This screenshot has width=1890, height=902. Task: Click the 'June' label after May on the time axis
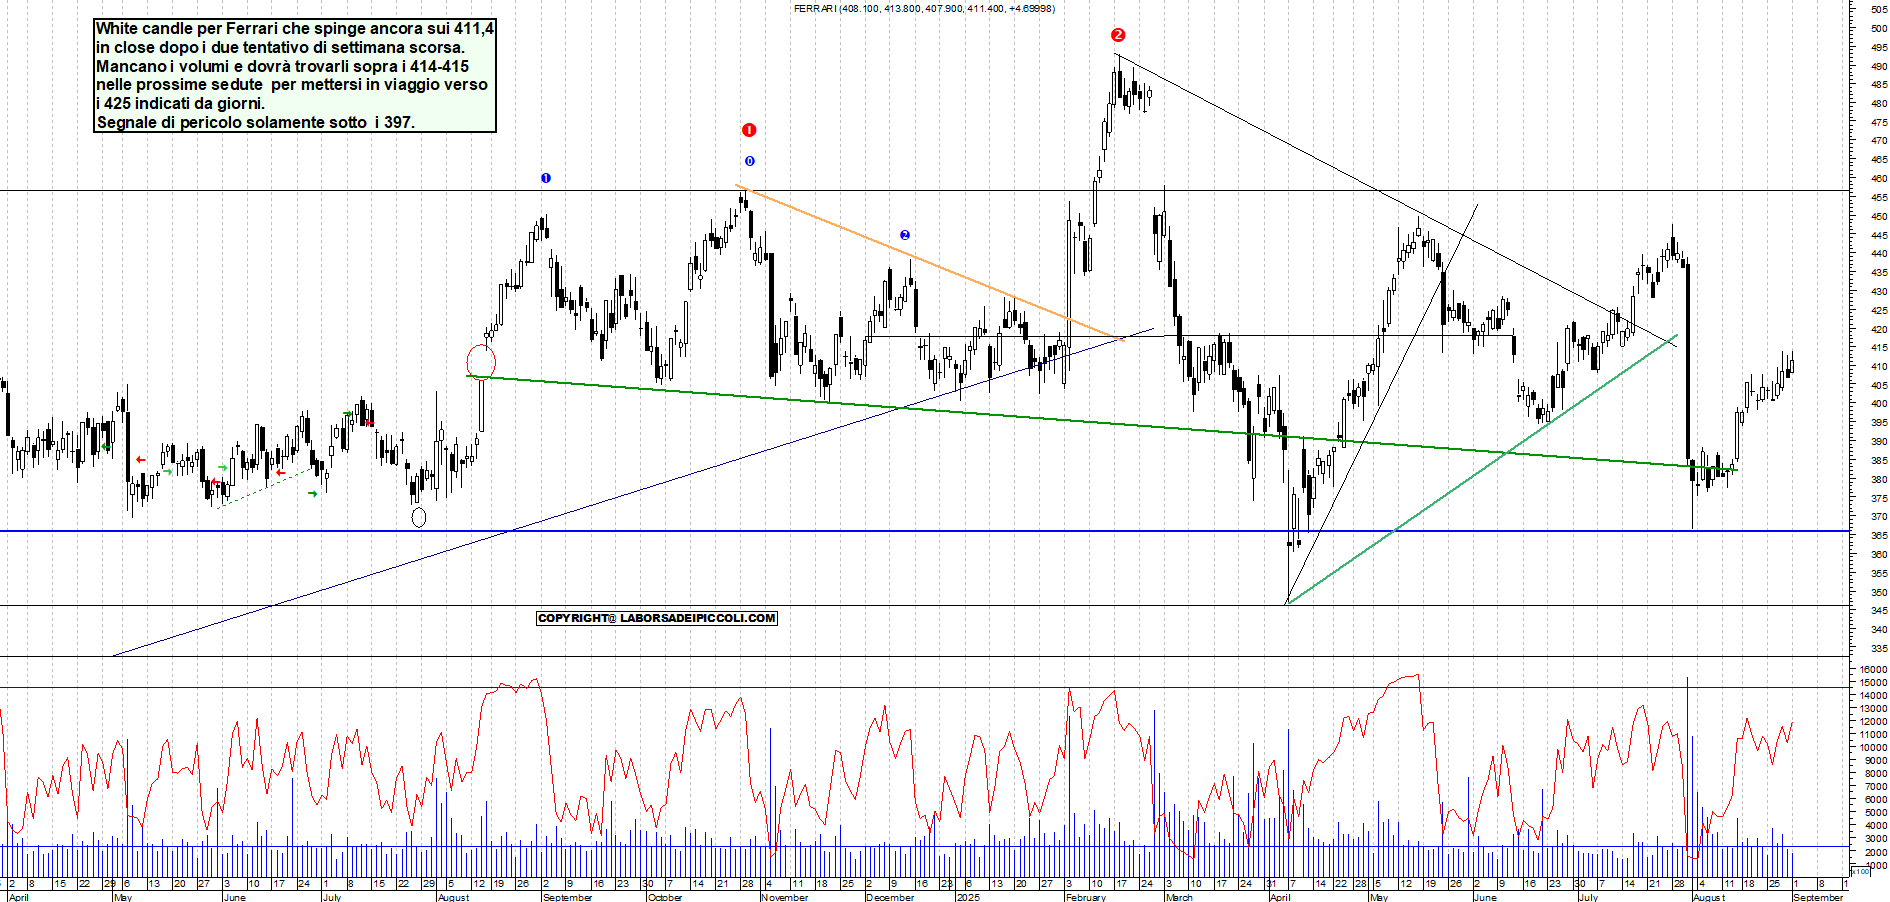(x=234, y=897)
